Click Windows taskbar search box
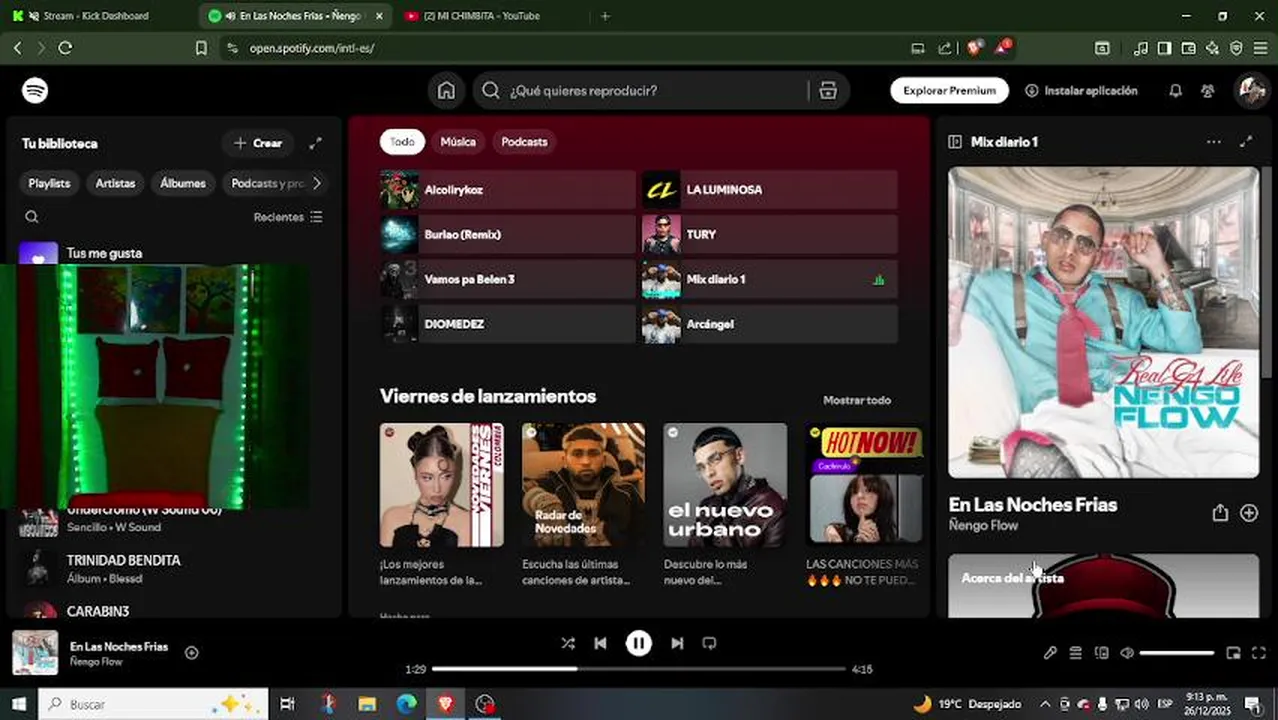This screenshot has width=1278, height=720. (154, 704)
